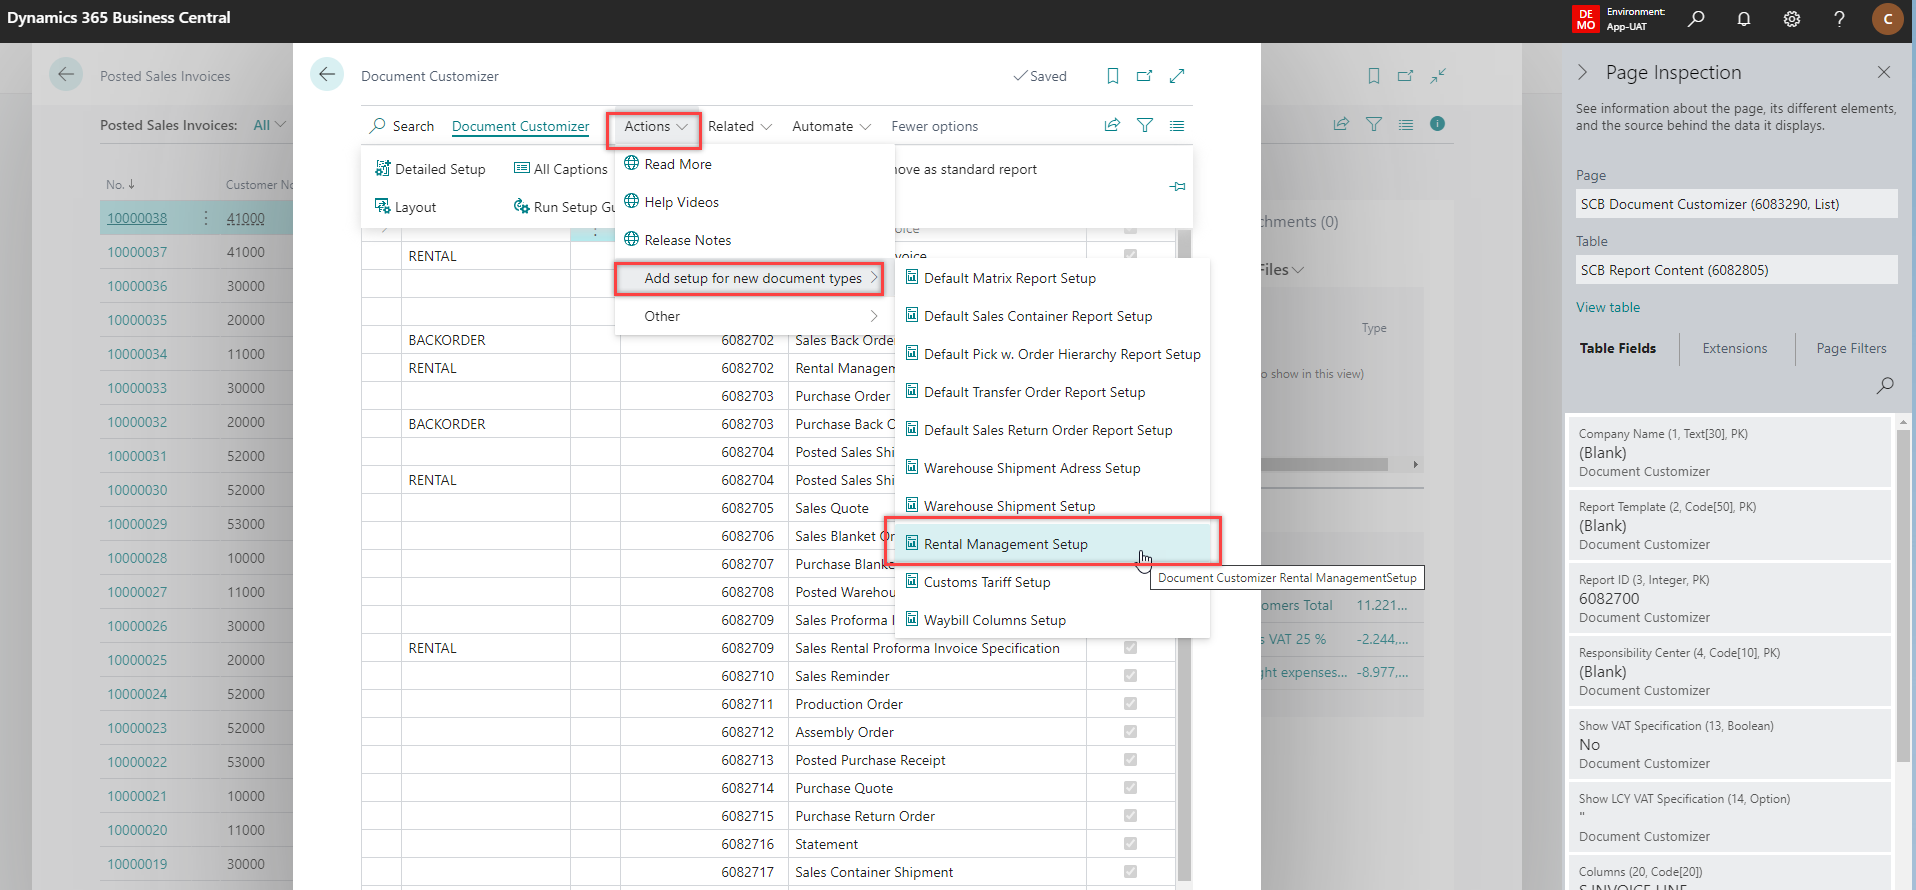The image size is (1916, 890).
Task: Click the help question mark icon
Action: (x=1839, y=19)
